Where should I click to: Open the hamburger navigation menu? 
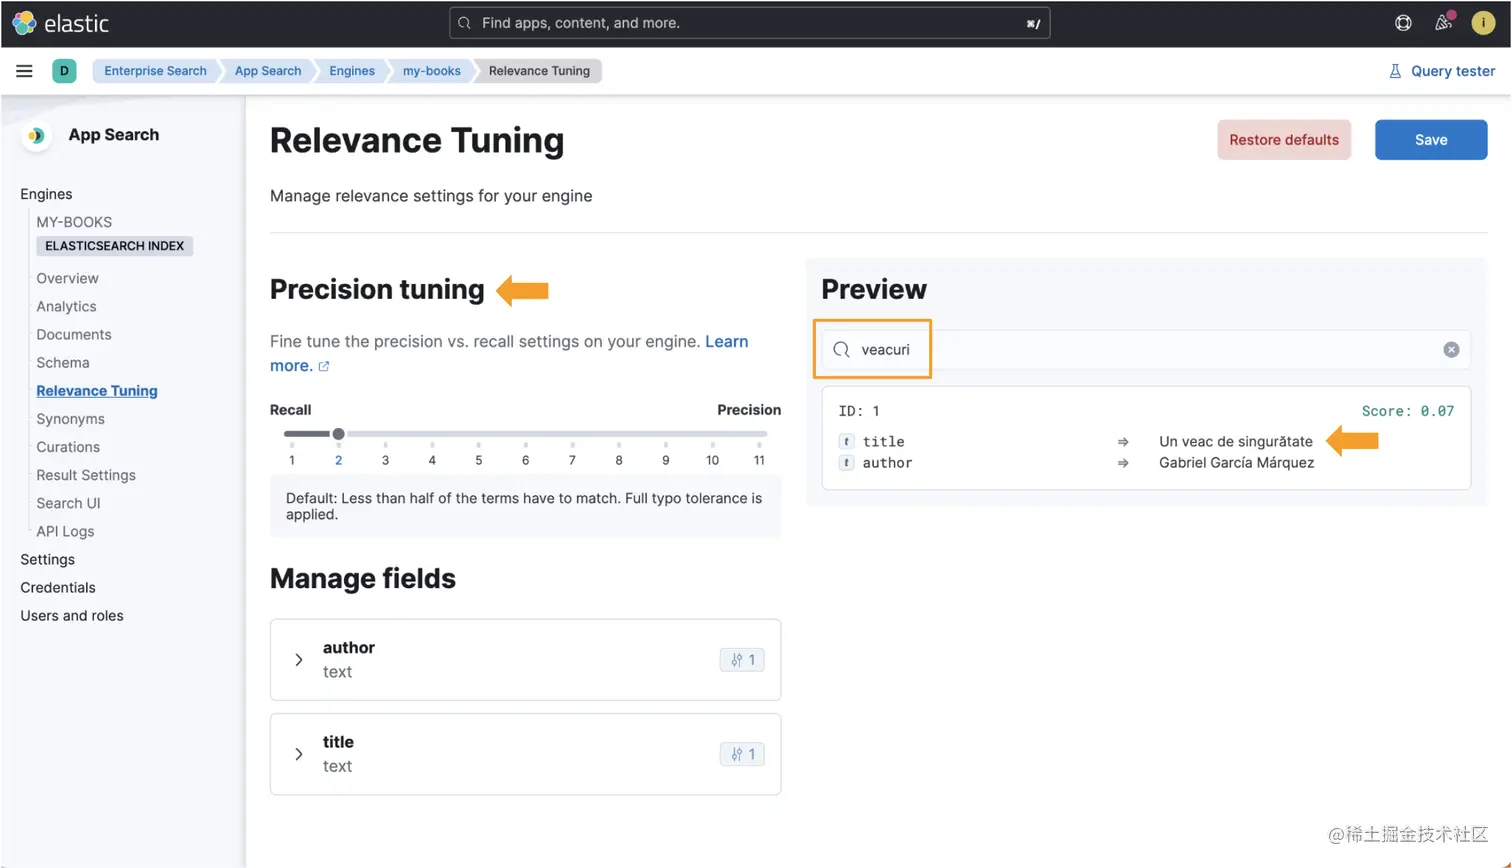(24, 71)
